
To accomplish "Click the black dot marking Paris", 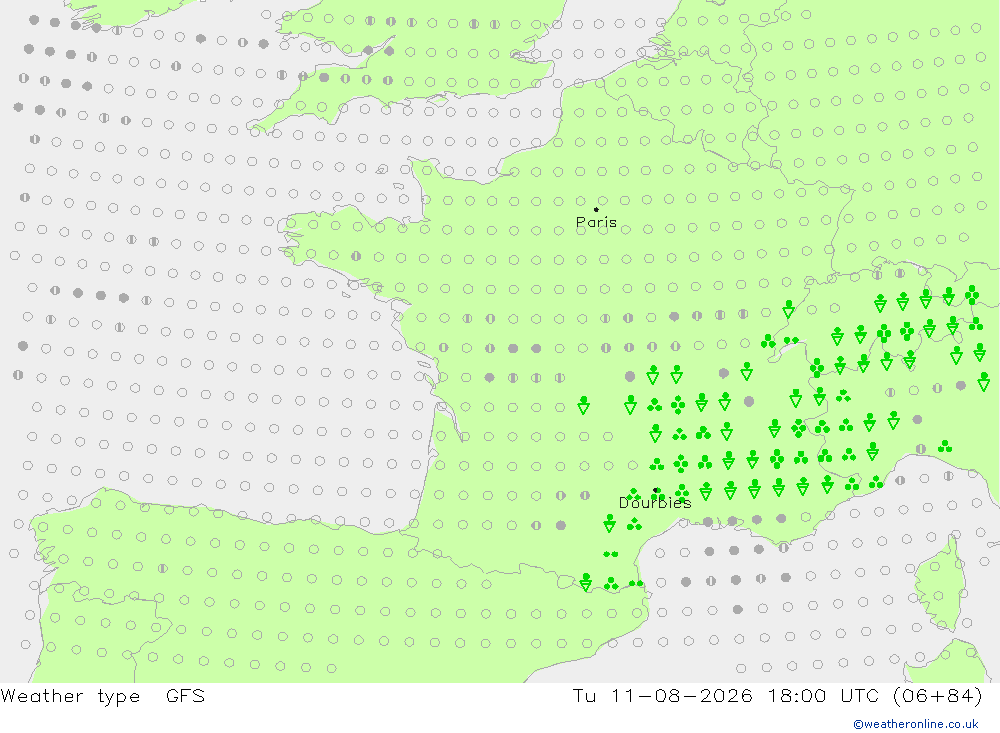I will click(x=596, y=209).
